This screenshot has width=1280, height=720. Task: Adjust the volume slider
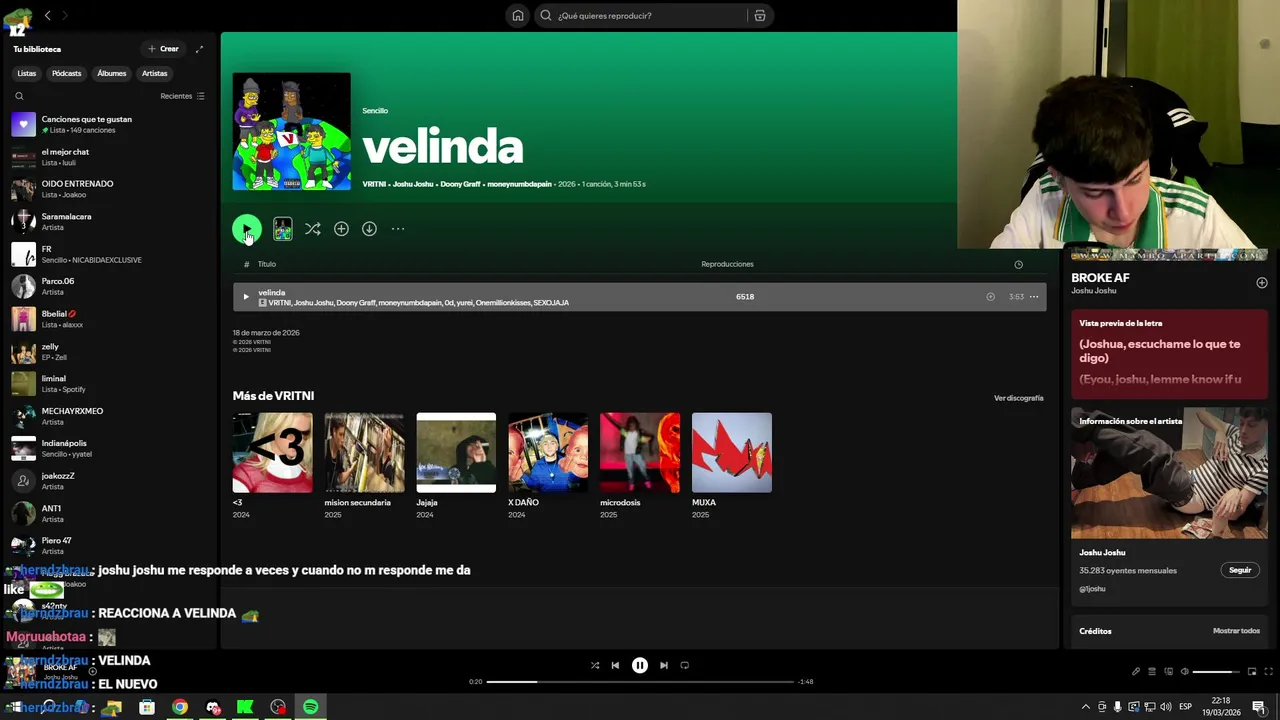click(x=1215, y=671)
